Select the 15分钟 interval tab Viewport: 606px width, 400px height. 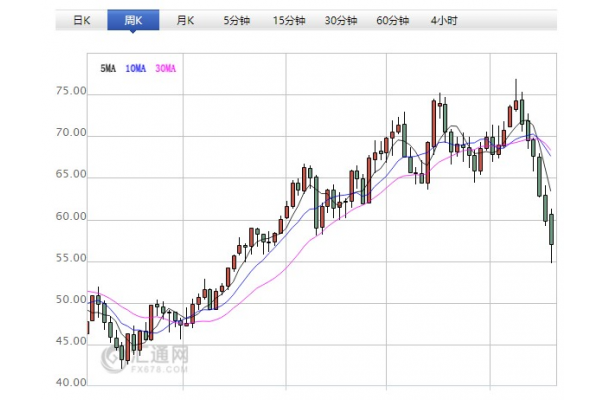click(x=289, y=20)
